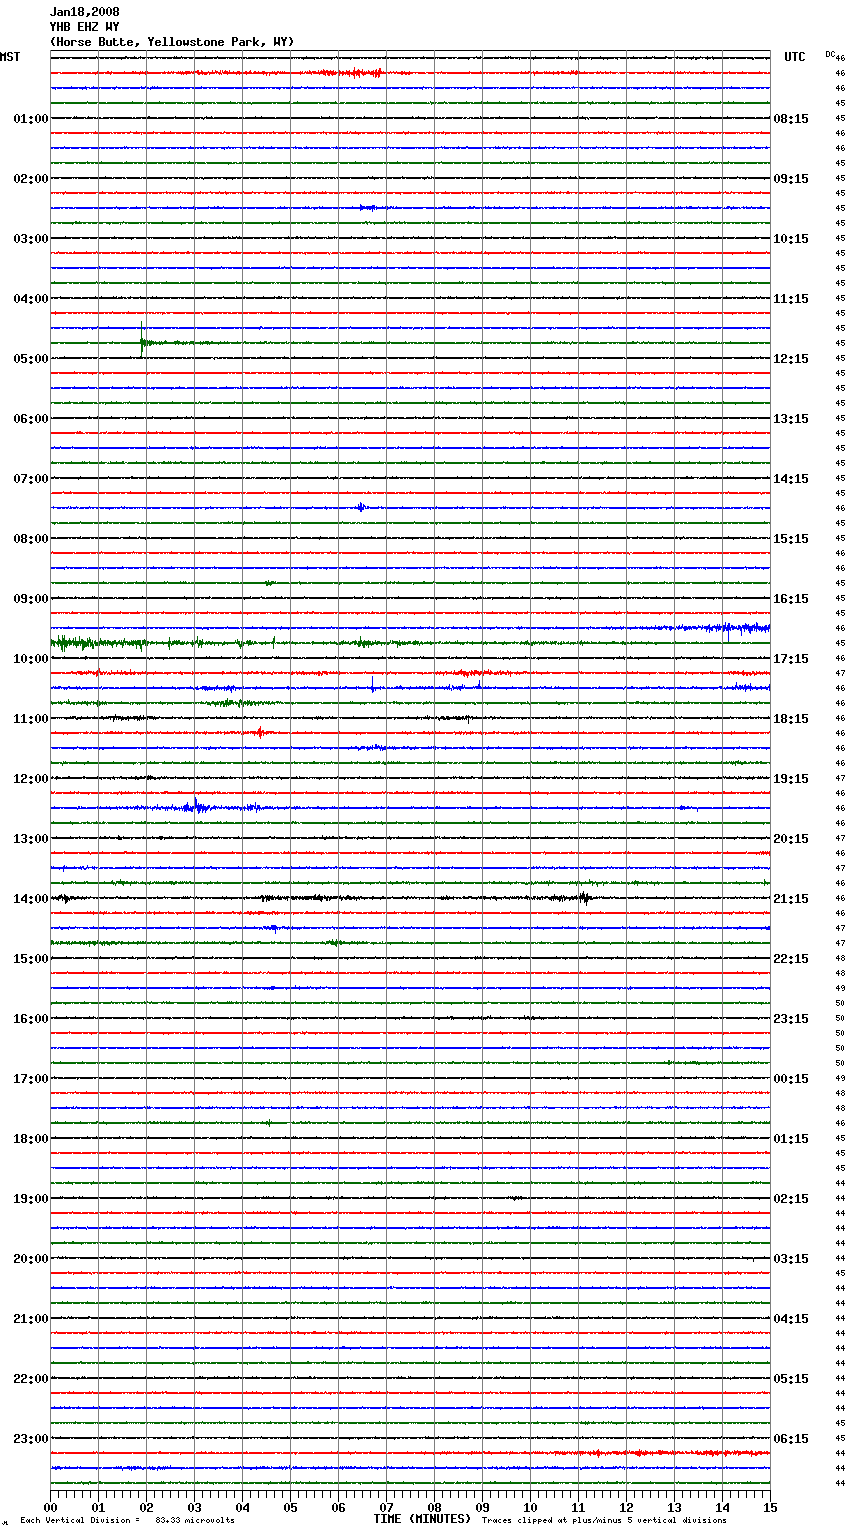The image size is (850, 1534).
Task: Click the UTC time label "05:15"
Action: (x=791, y=1379)
